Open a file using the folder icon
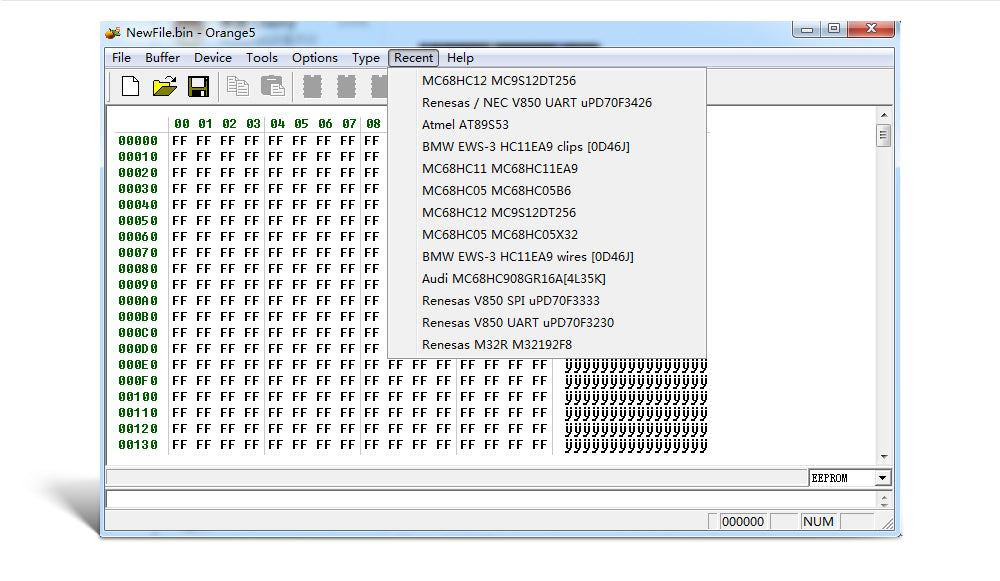Image resolution: width=1000 pixels, height=581 pixels. pyautogui.click(x=164, y=87)
